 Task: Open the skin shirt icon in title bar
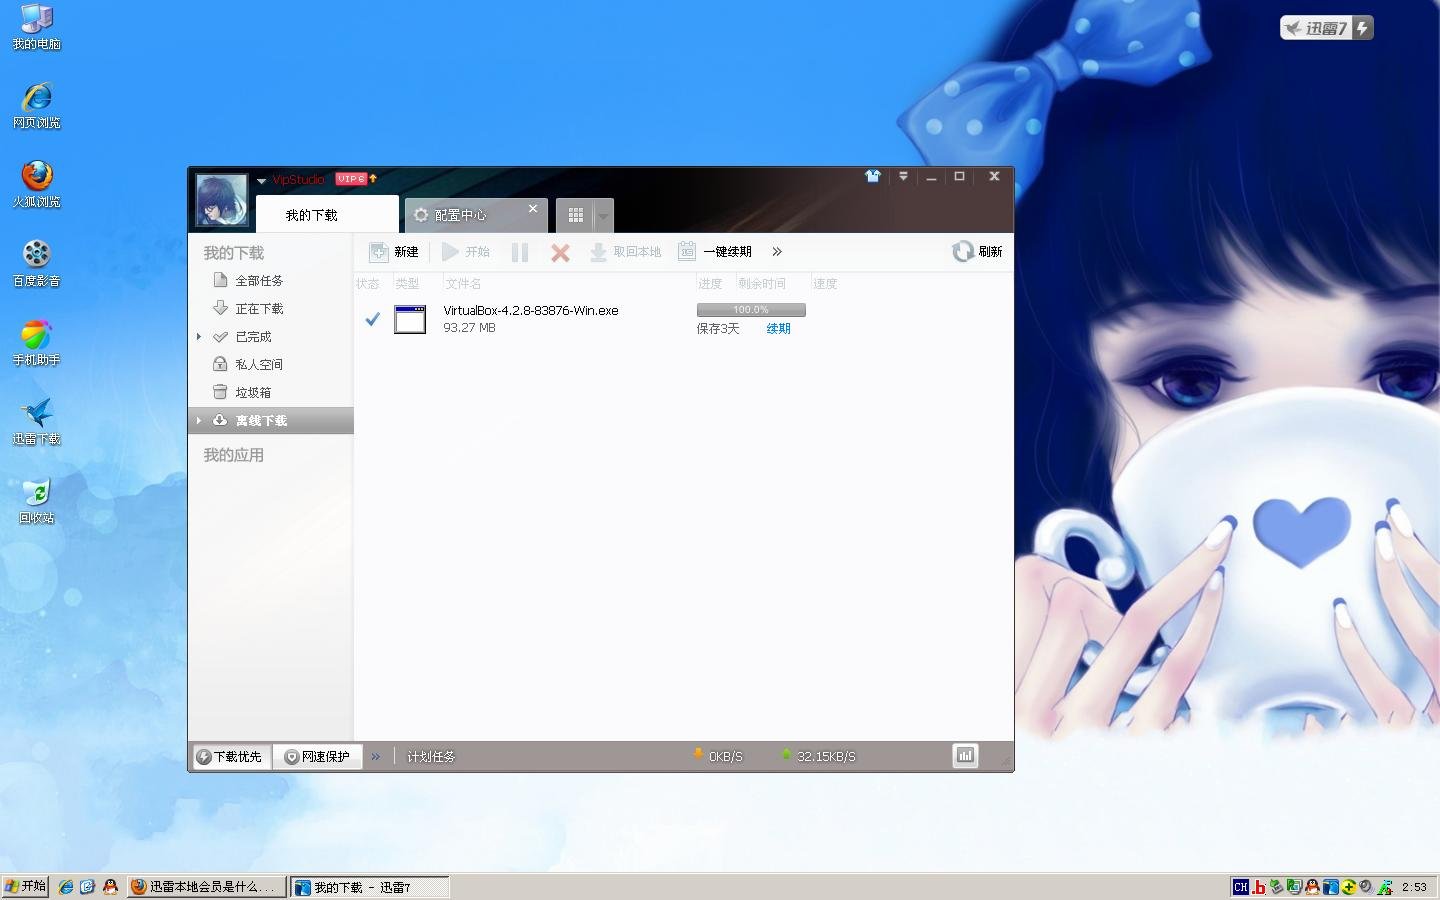tap(873, 177)
